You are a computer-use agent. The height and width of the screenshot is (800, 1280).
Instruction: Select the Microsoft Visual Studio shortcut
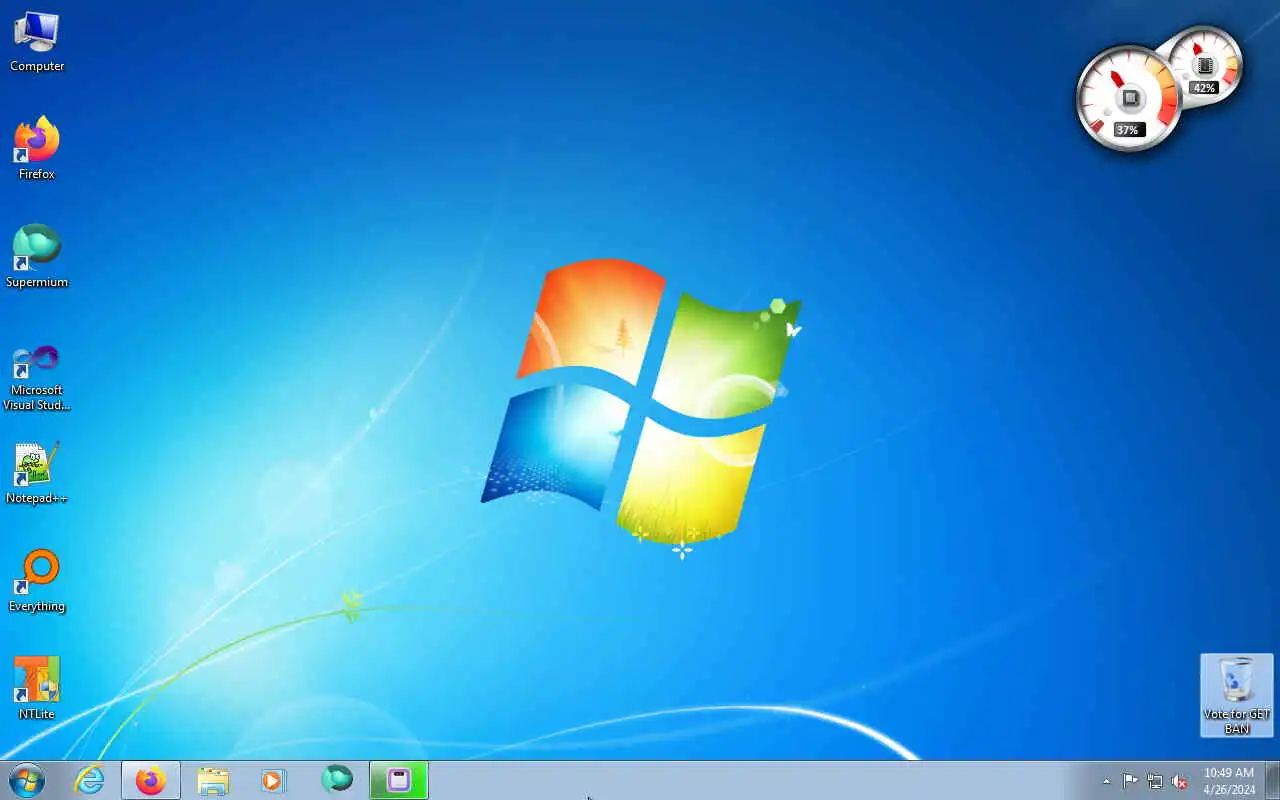click(x=37, y=376)
